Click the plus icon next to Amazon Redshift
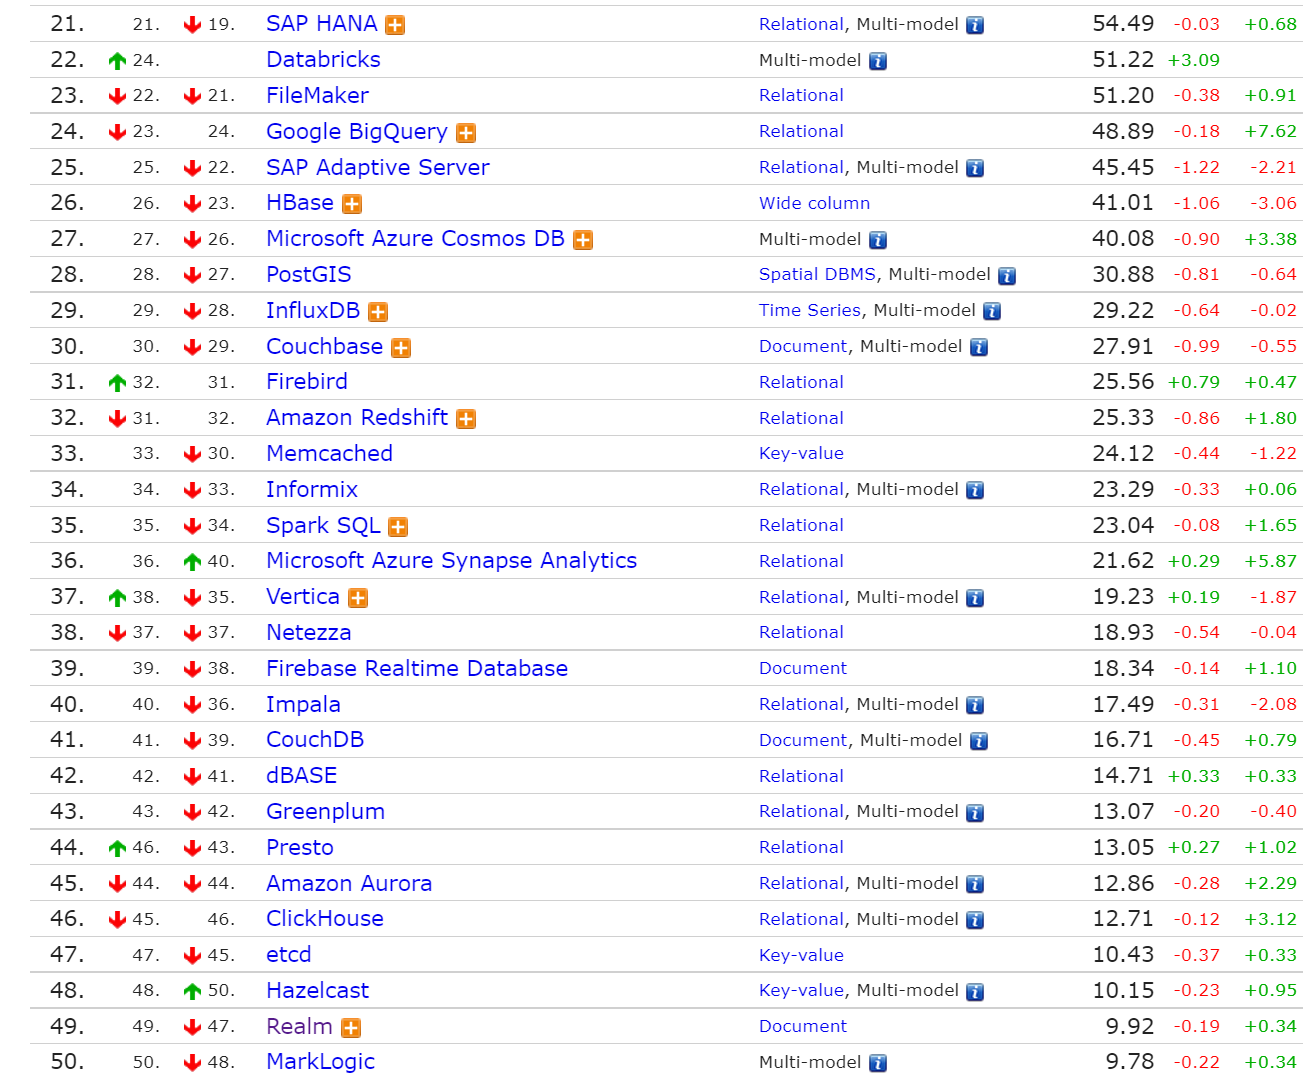Screen dimensions: 1314x1077 click(466, 419)
